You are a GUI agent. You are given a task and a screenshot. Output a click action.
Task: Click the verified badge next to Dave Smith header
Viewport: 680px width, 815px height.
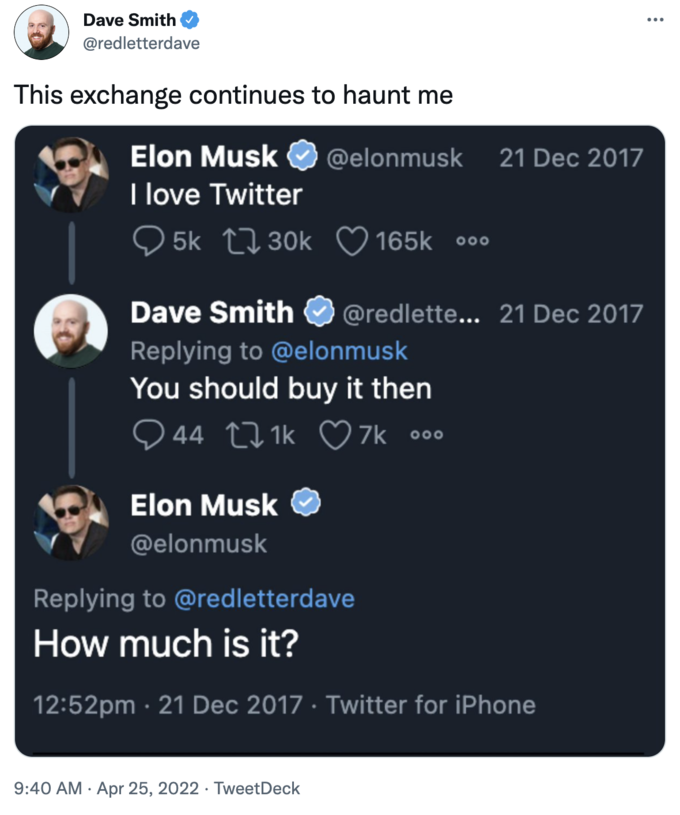[x=189, y=20]
